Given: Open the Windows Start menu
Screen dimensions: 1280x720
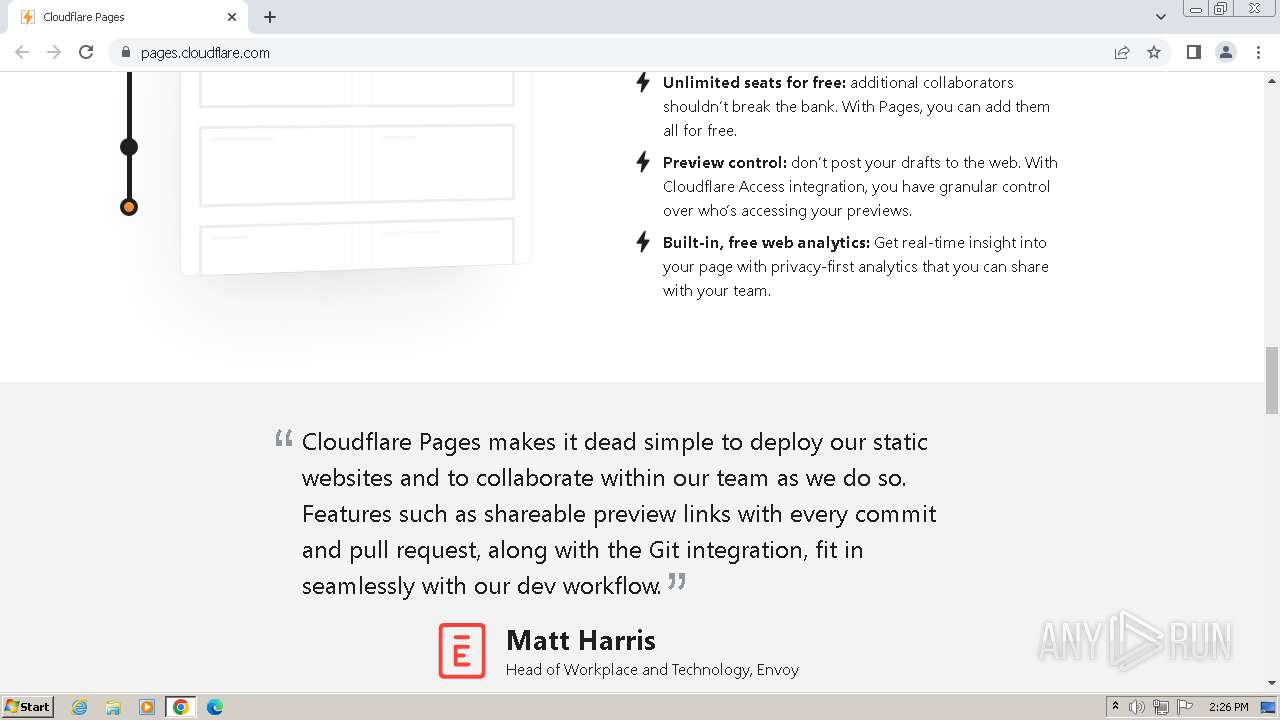Looking at the screenshot, I should tap(28, 707).
